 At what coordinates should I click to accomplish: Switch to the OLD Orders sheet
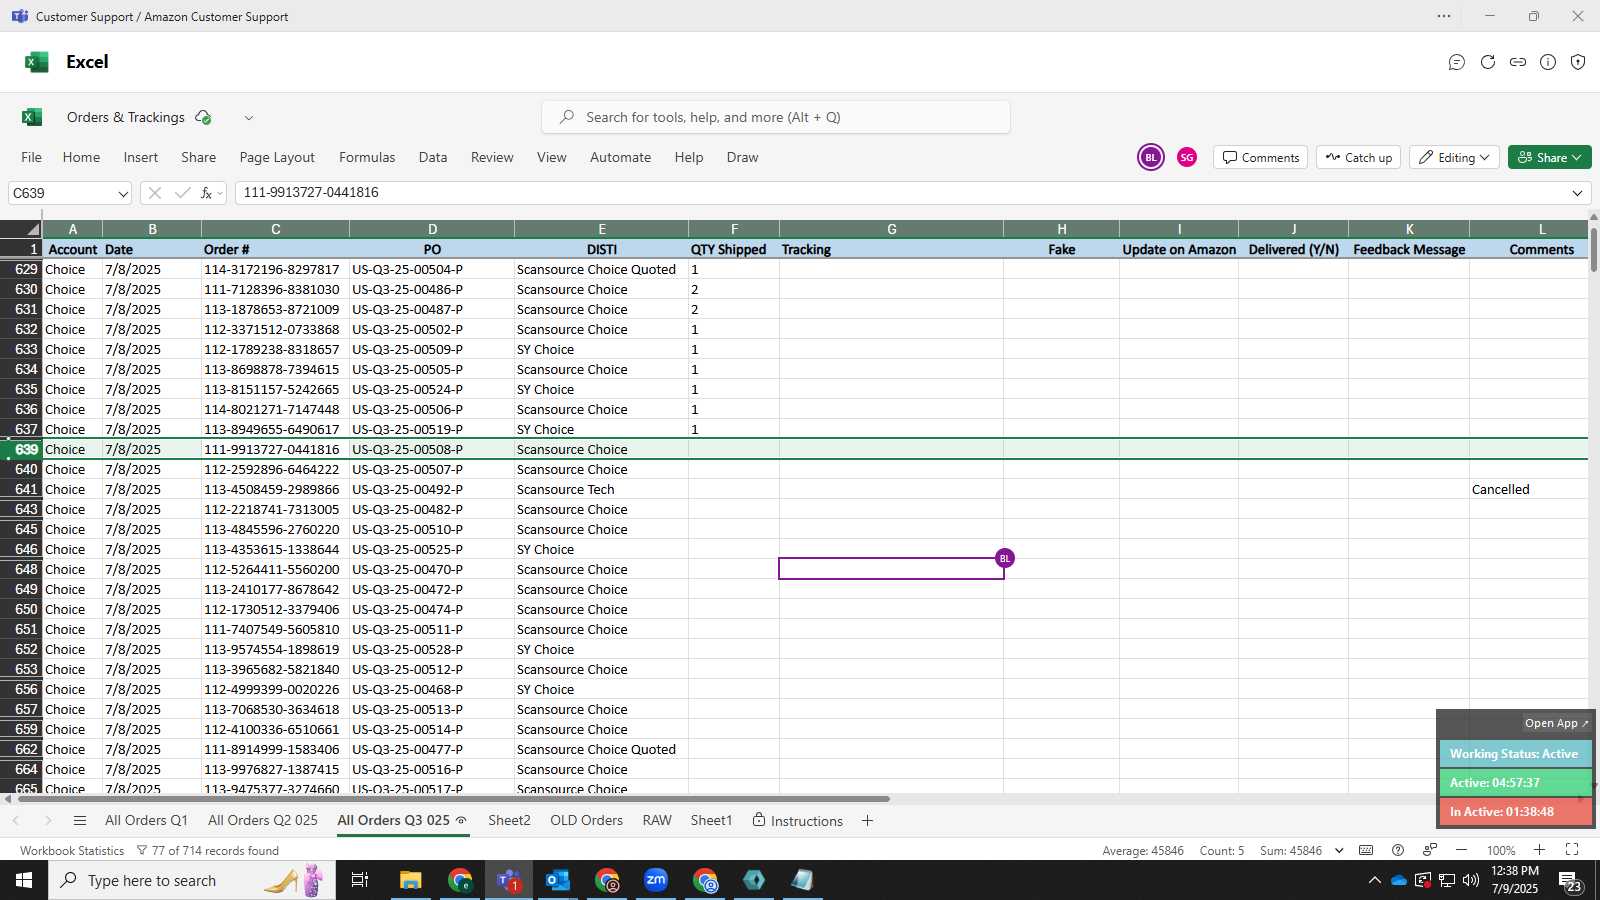586,820
